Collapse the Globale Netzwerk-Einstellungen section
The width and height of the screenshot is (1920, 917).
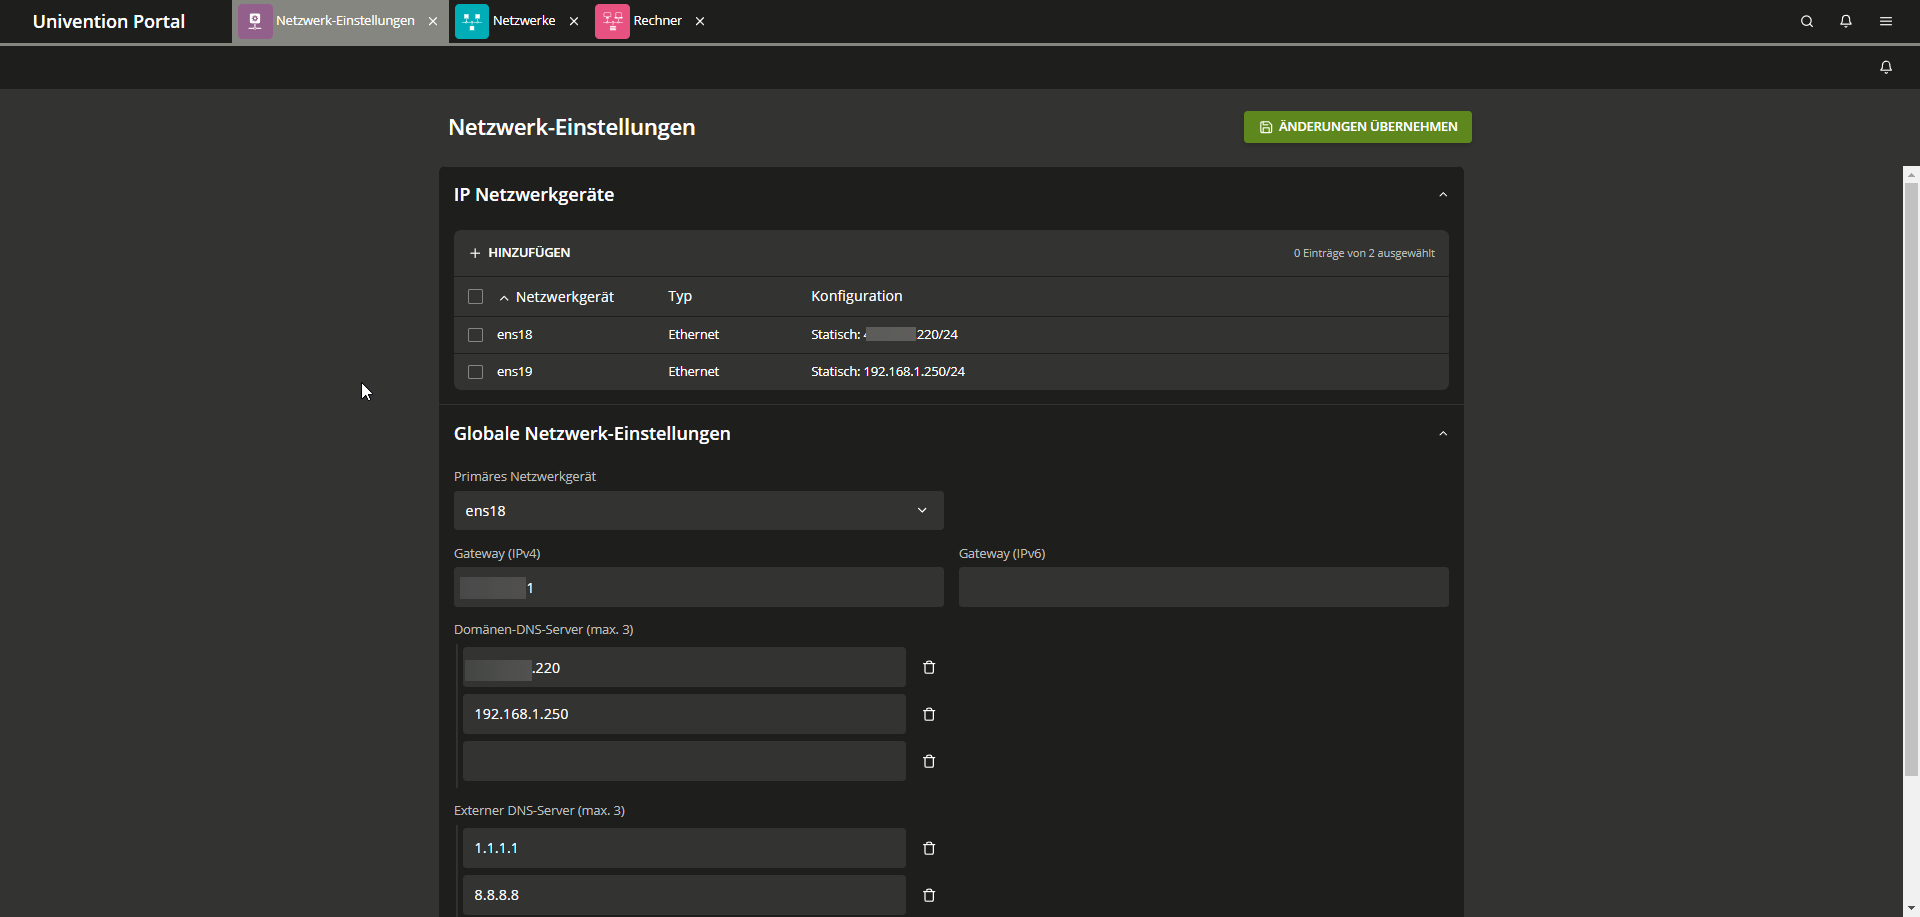(x=1443, y=434)
